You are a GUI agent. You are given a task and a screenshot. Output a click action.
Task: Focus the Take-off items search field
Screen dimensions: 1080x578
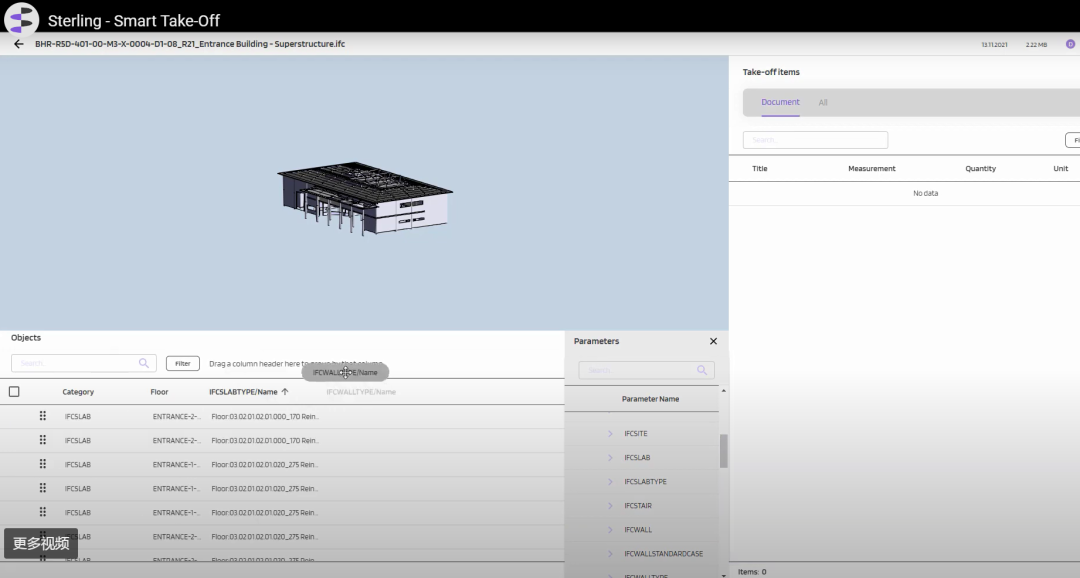coord(816,140)
